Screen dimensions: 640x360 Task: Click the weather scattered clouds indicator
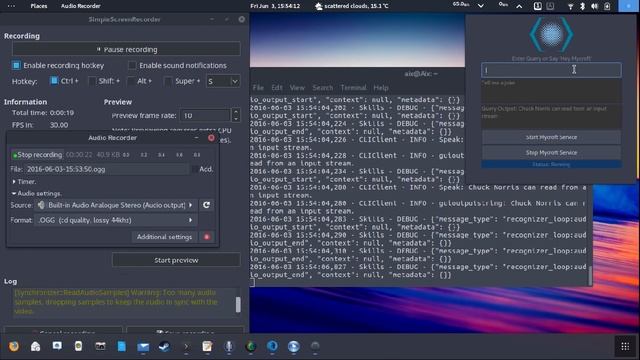pos(351,6)
